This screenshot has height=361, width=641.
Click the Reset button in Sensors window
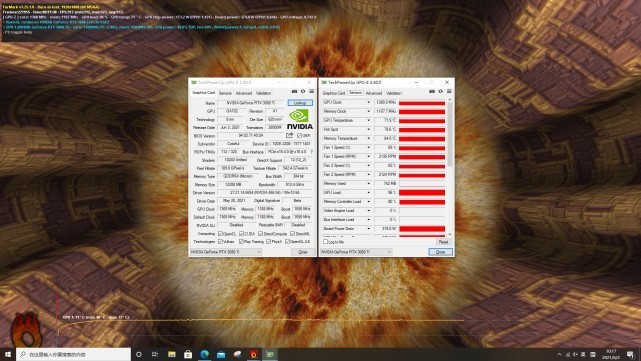pyautogui.click(x=443, y=242)
